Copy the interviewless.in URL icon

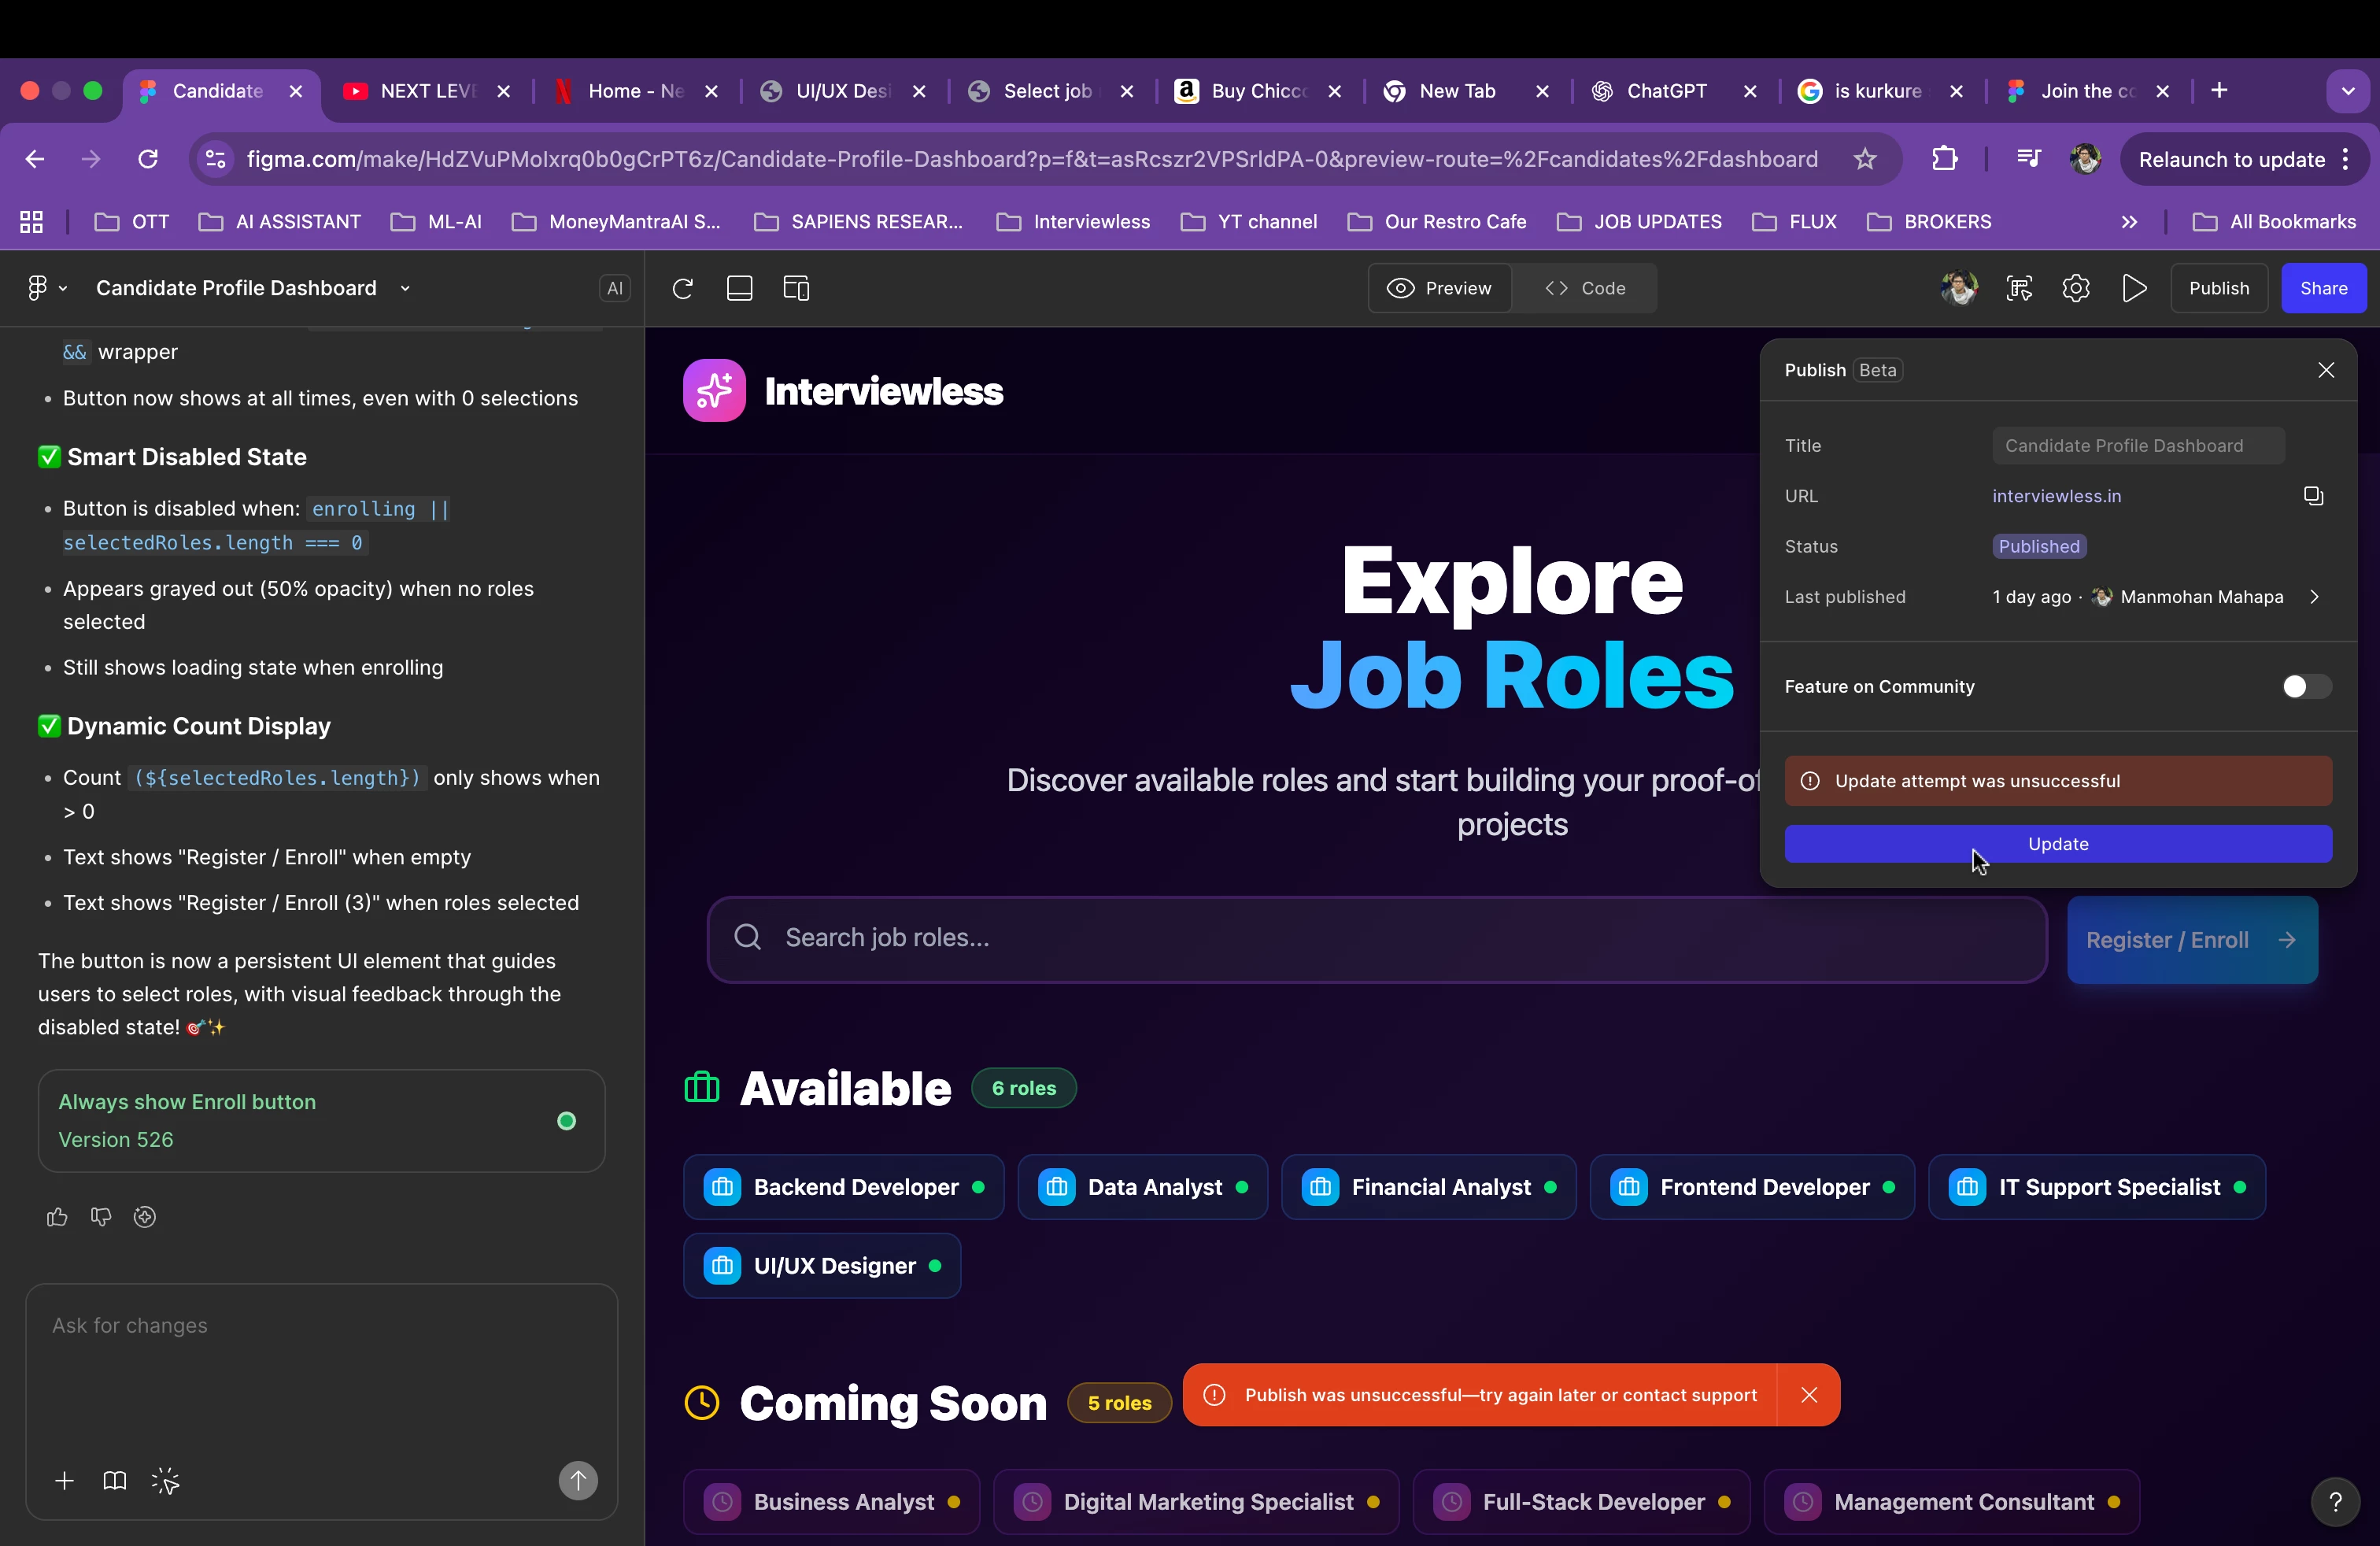(x=2313, y=496)
